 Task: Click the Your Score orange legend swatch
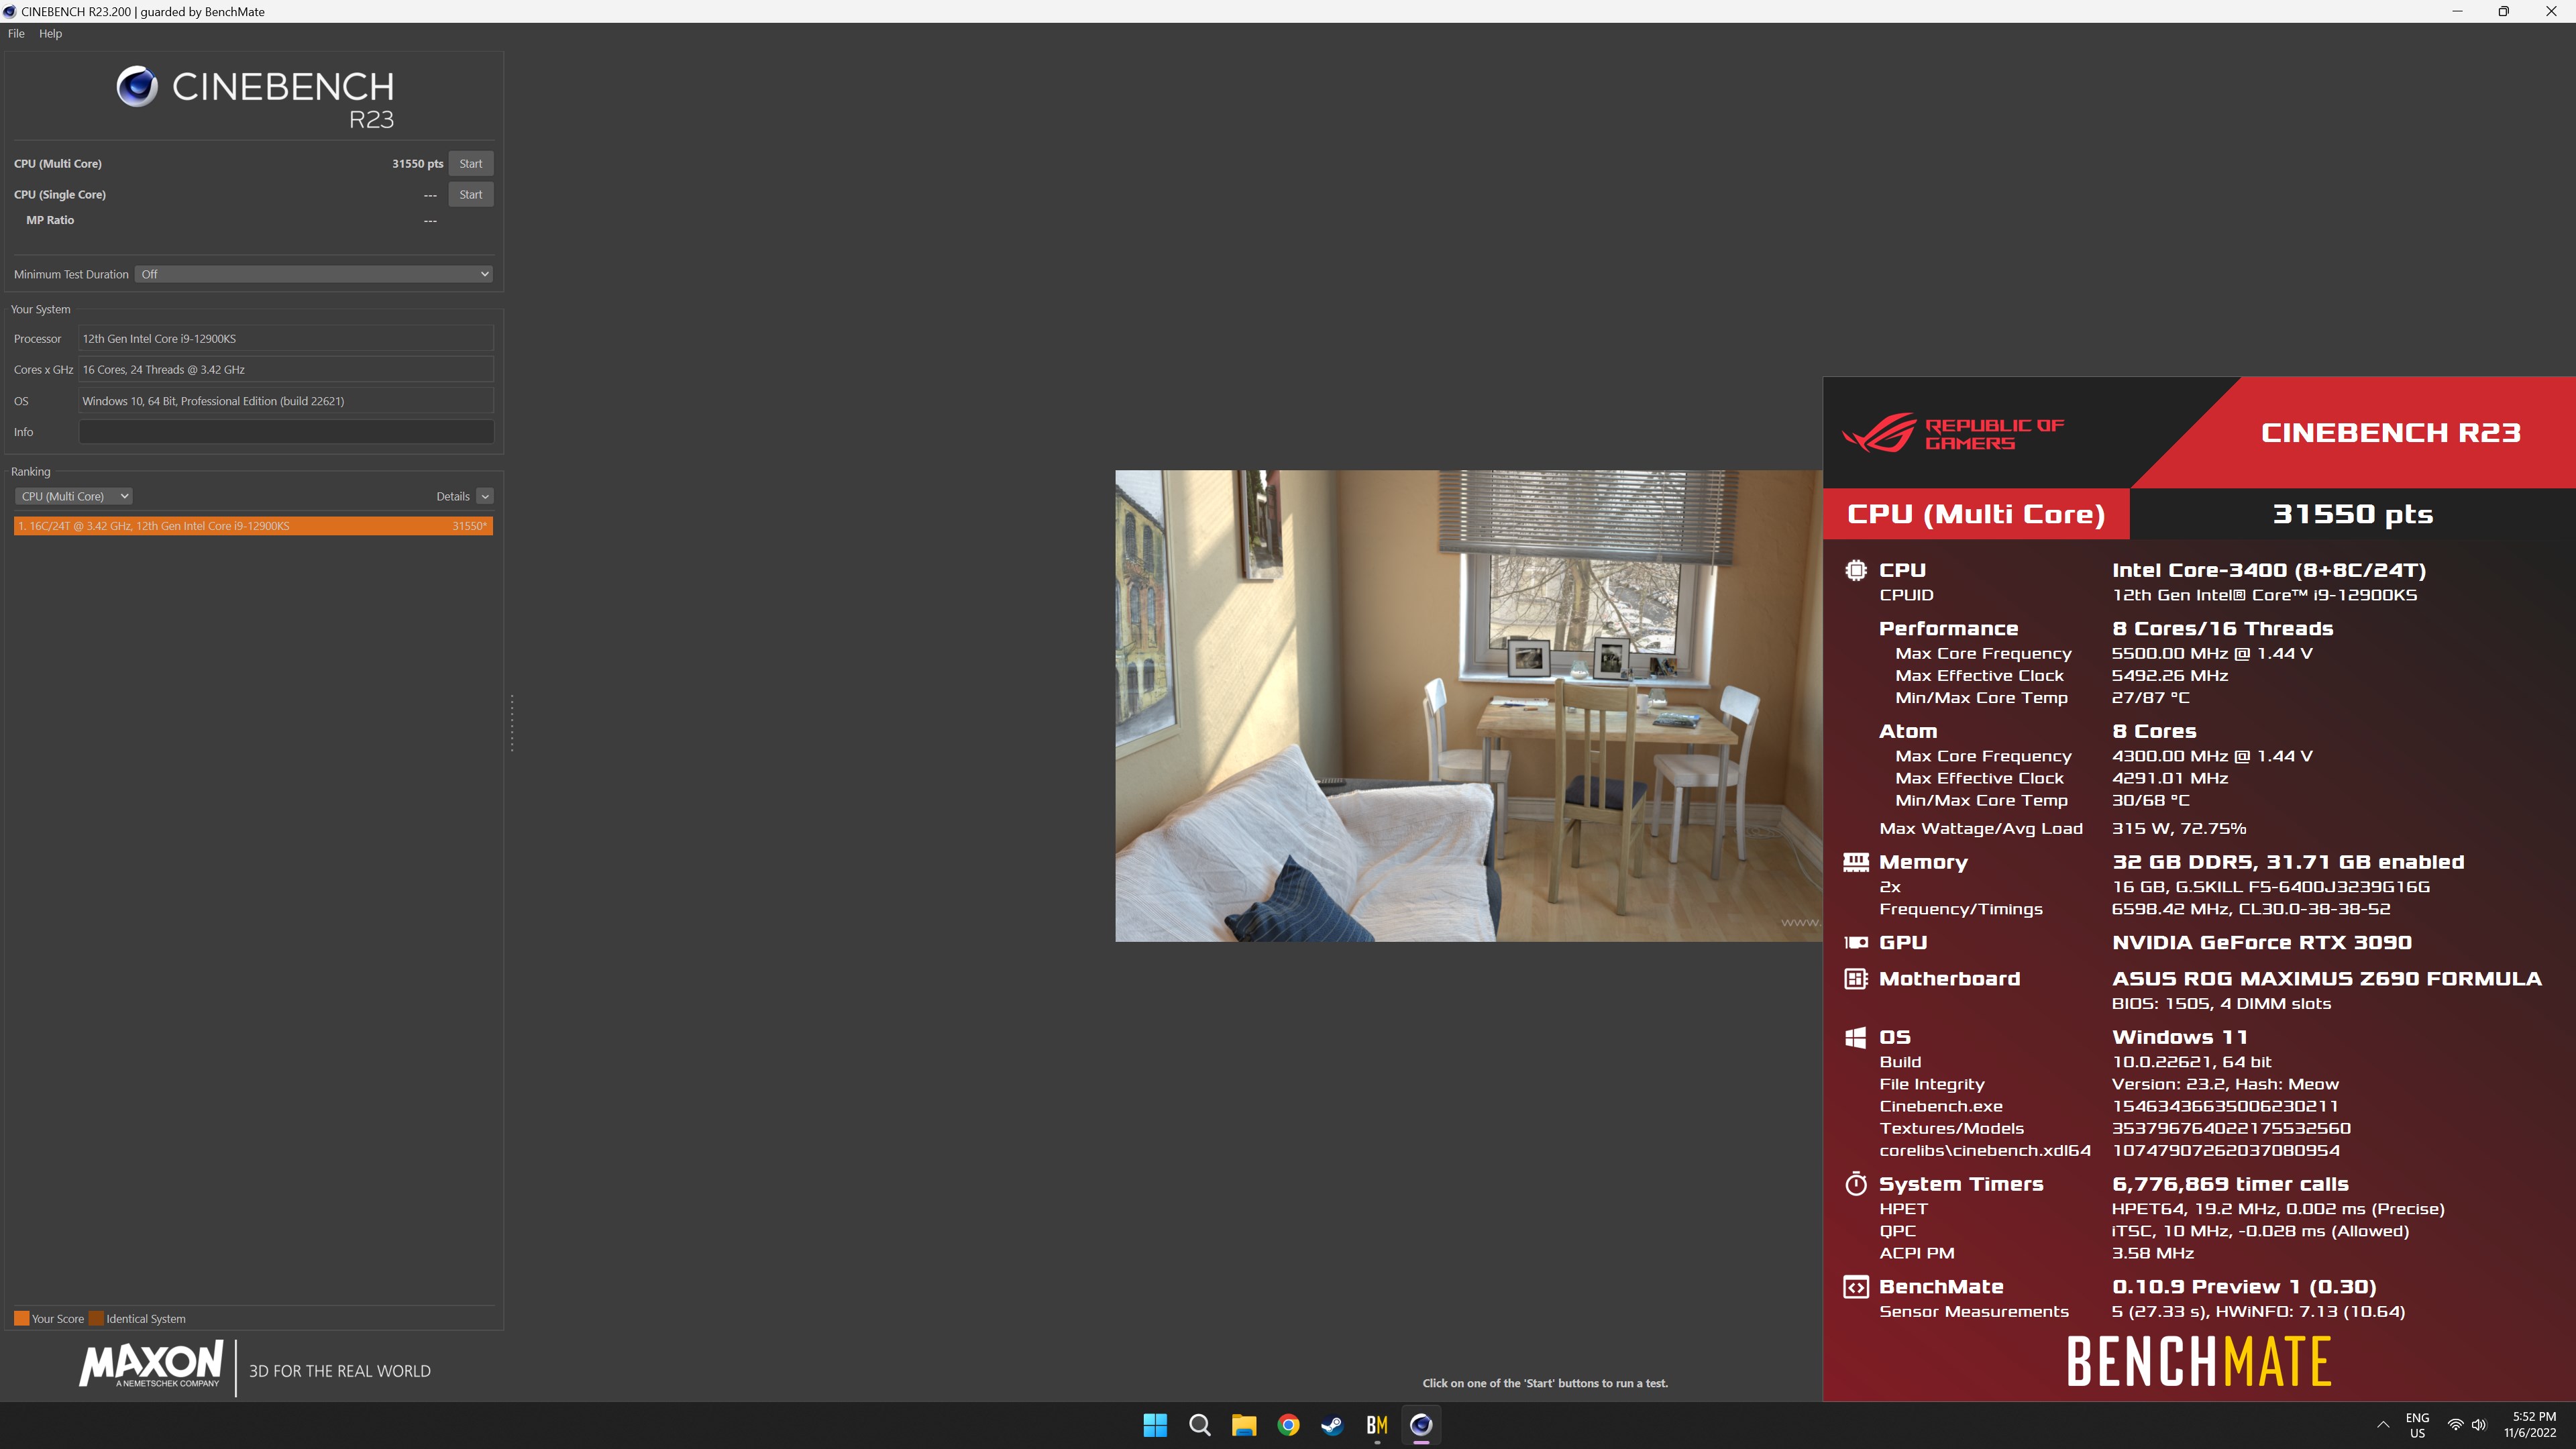click(21, 1318)
